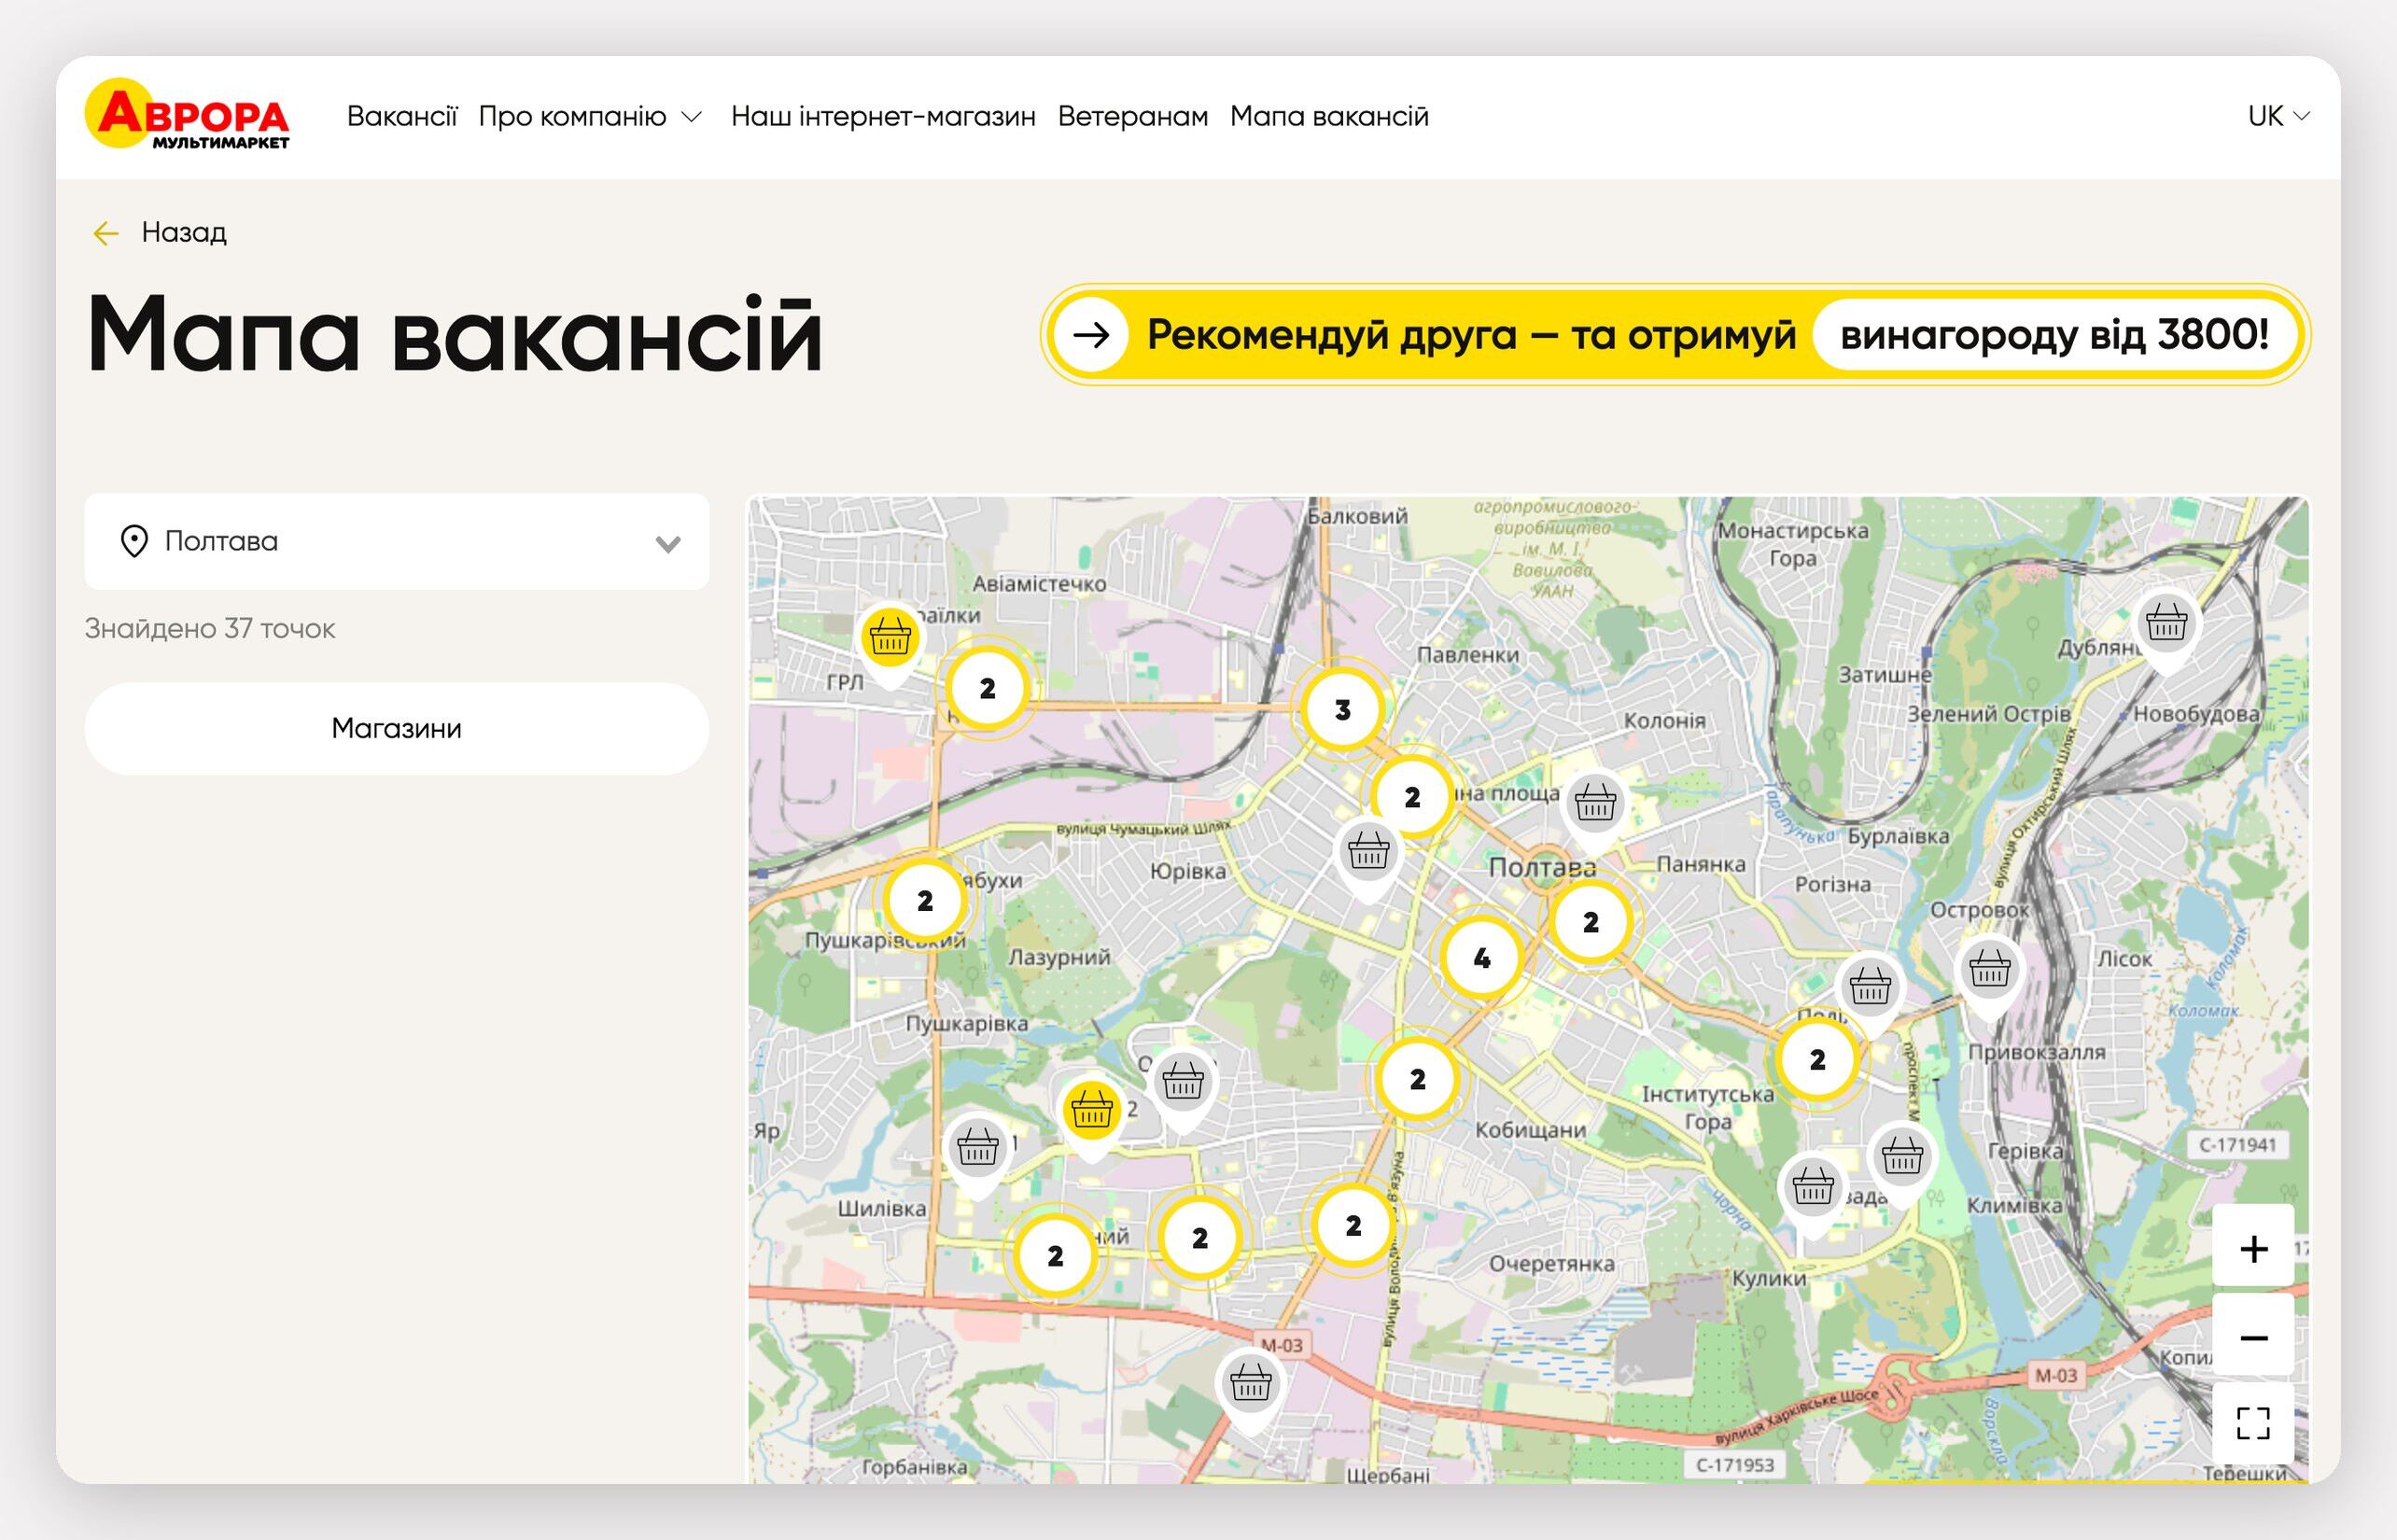Screen dimensions: 2397x1540
Task: Click the Аврора Мультимаркет logo
Action: tap(188, 114)
